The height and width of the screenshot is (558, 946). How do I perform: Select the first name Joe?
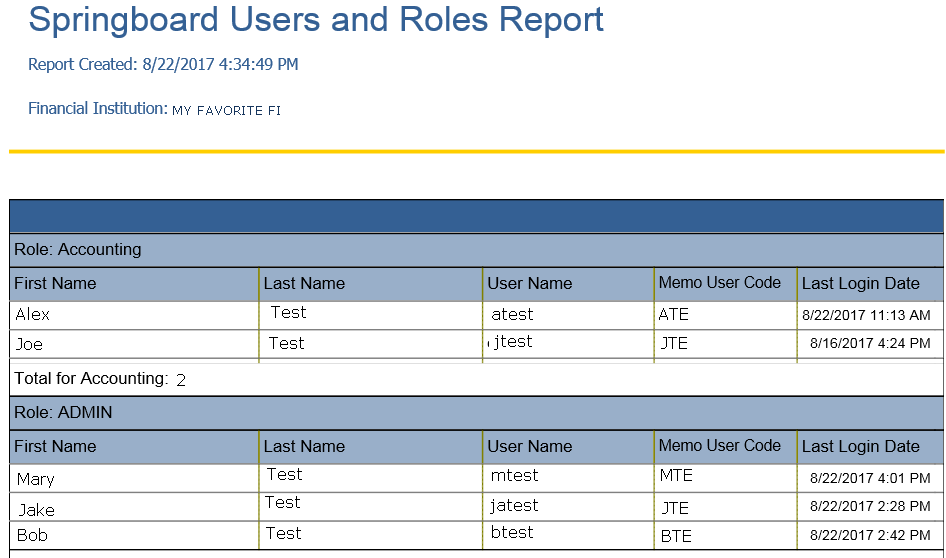click(x=29, y=344)
